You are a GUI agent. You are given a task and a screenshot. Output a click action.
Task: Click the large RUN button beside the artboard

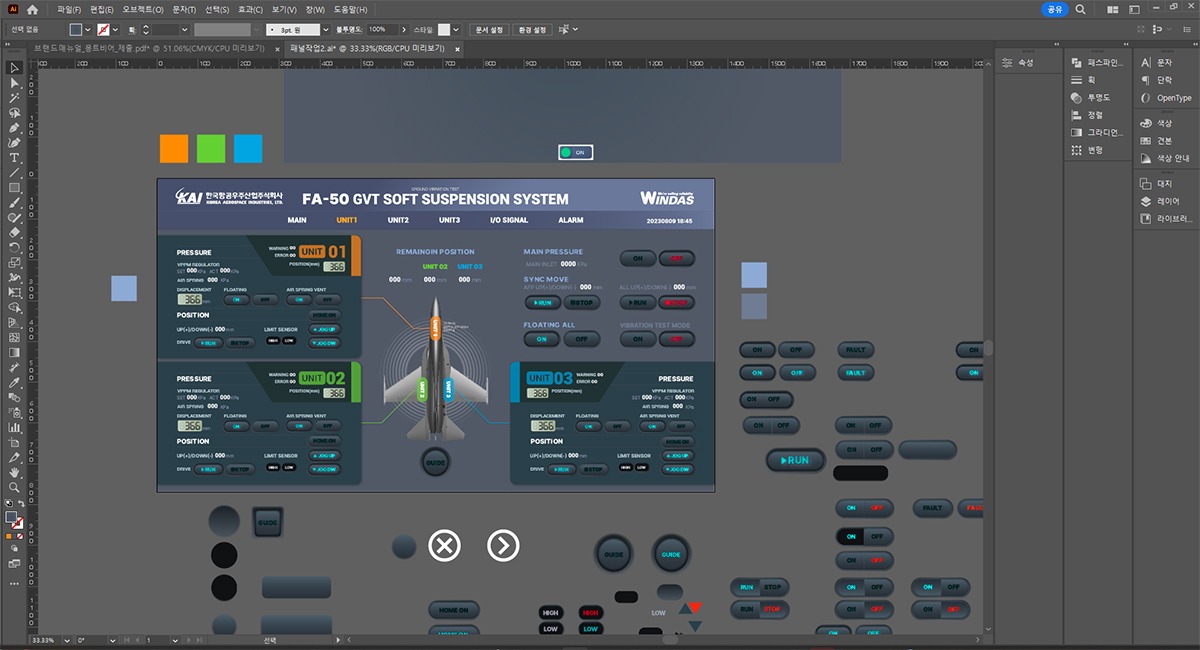click(796, 460)
